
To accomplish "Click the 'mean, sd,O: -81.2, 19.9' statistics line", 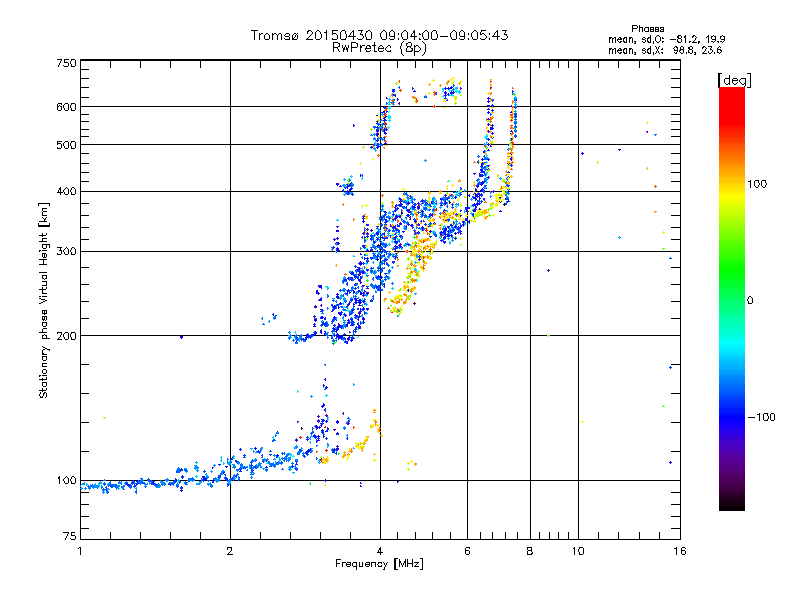I will coord(667,39).
